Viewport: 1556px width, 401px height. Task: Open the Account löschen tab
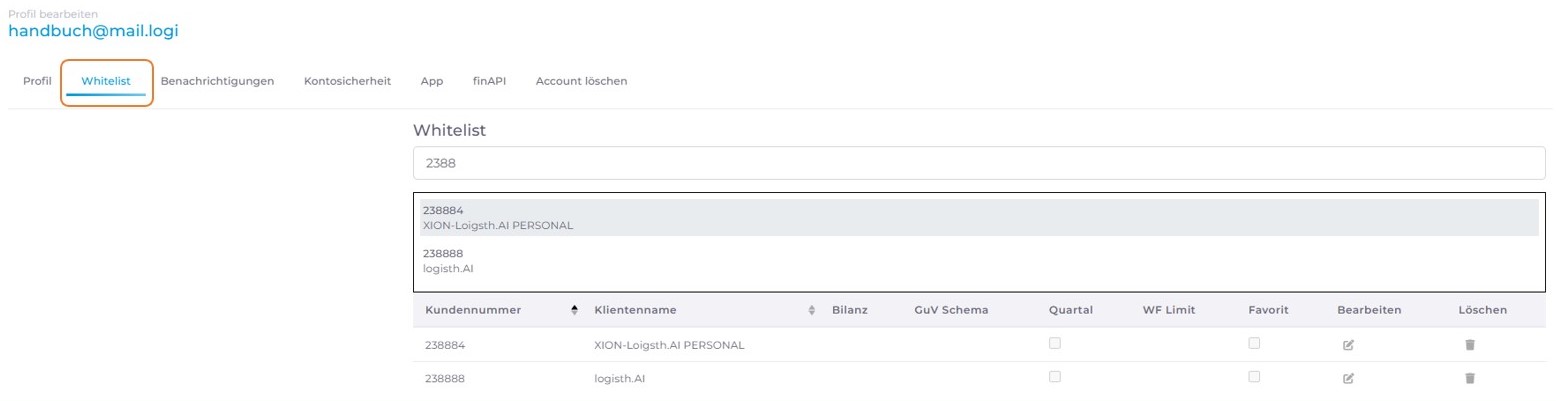click(581, 81)
